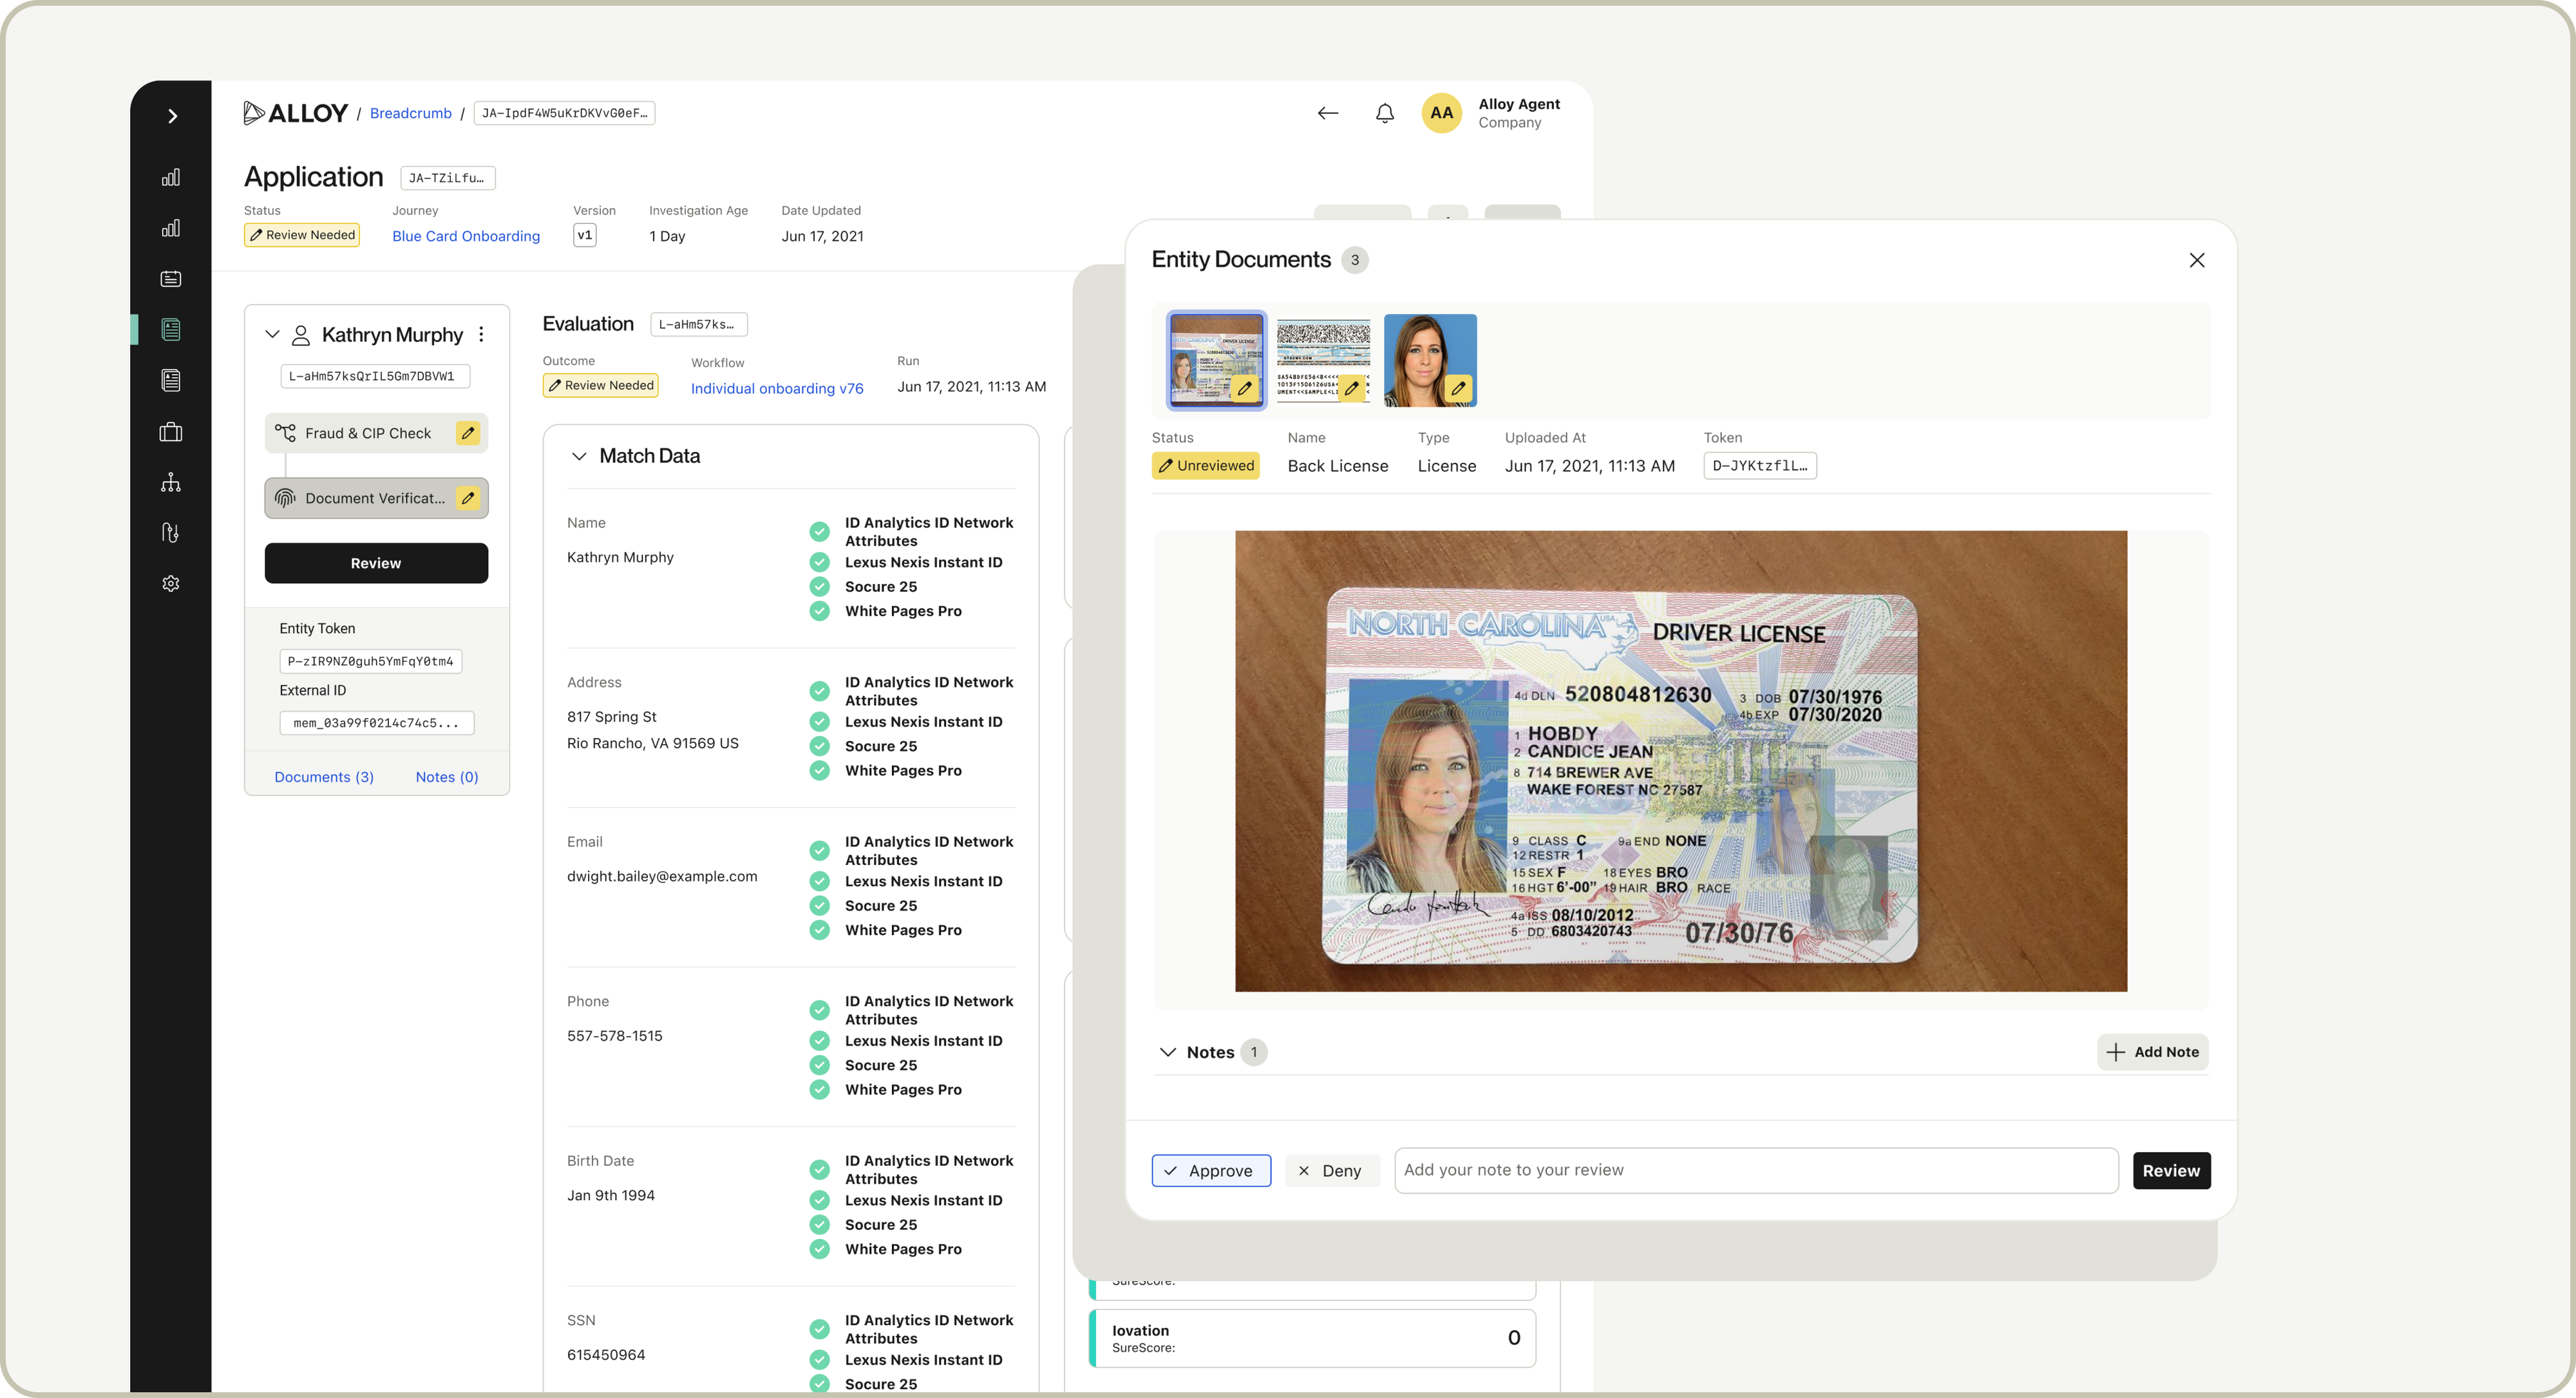Viewport: 2576px width, 1398px height.
Task: Collapse the Kathryn Murphy entity card
Action: [272, 335]
